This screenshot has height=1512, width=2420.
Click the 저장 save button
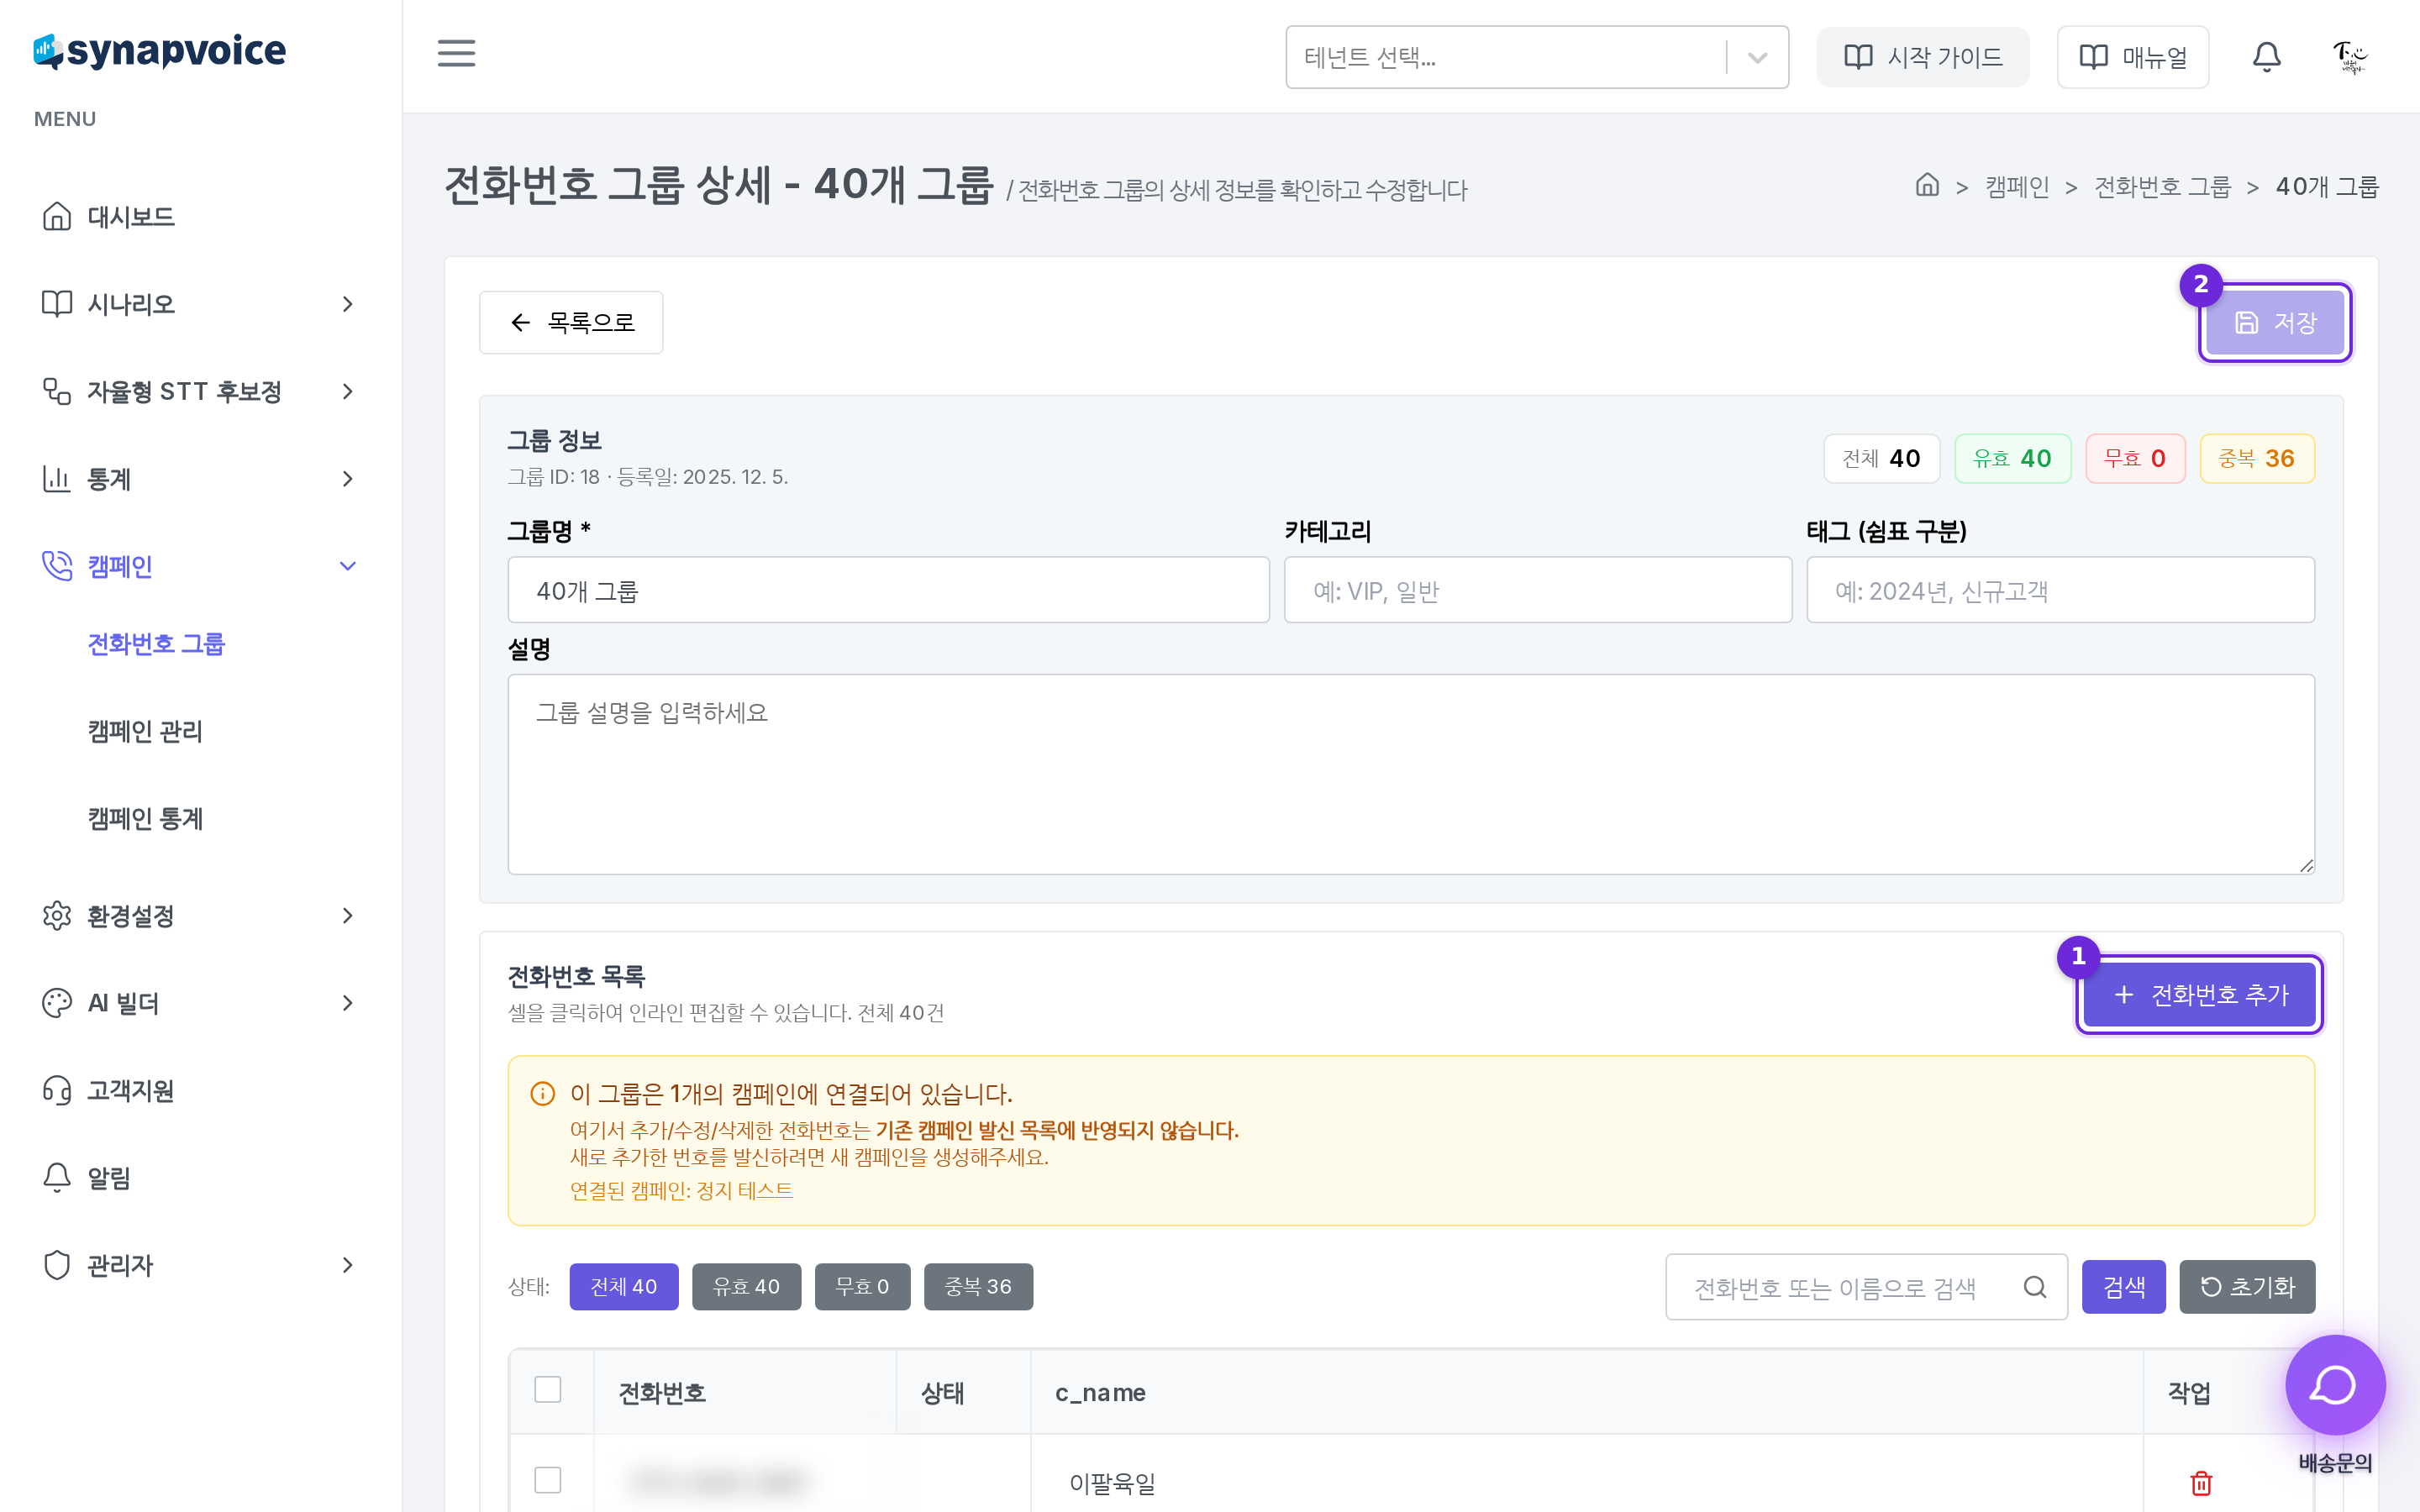tap(2275, 322)
